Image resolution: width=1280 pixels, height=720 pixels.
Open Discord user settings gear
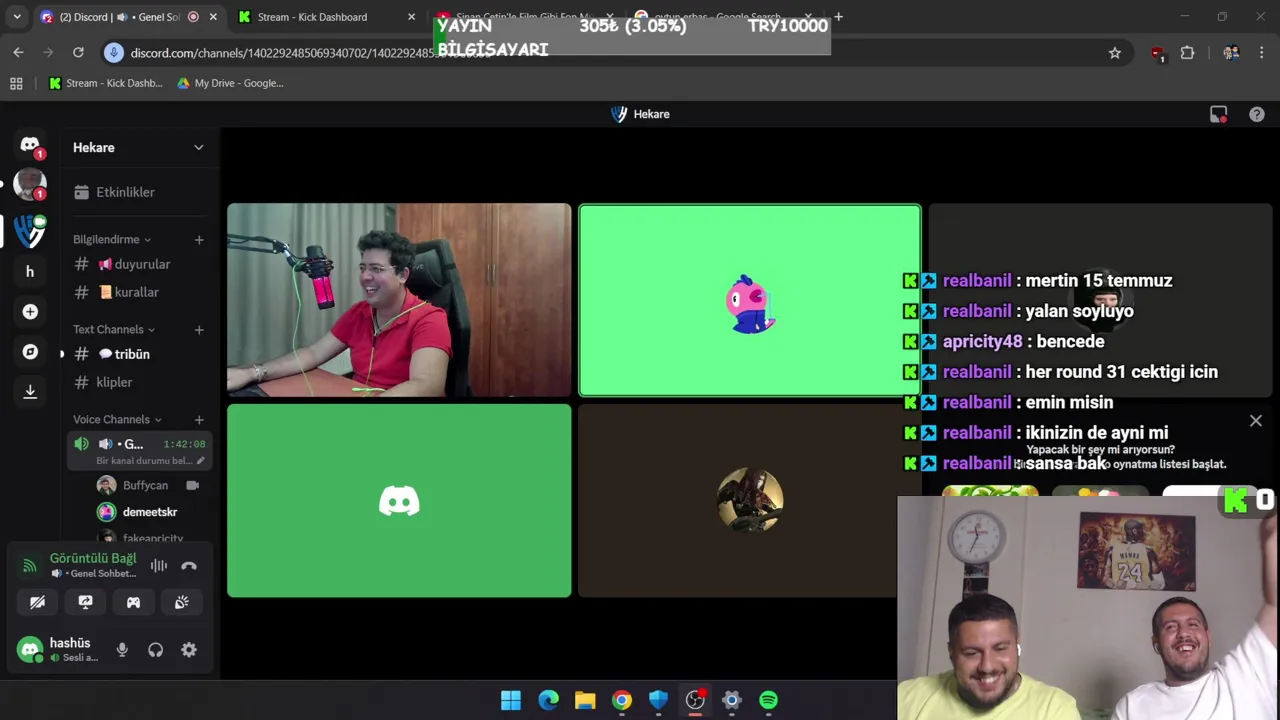coord(189,650)
